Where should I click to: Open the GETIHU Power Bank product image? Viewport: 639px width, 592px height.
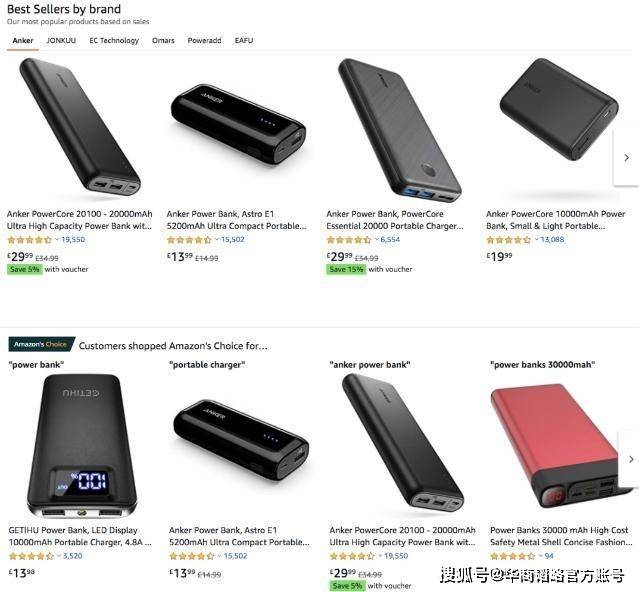coord(81,446)
